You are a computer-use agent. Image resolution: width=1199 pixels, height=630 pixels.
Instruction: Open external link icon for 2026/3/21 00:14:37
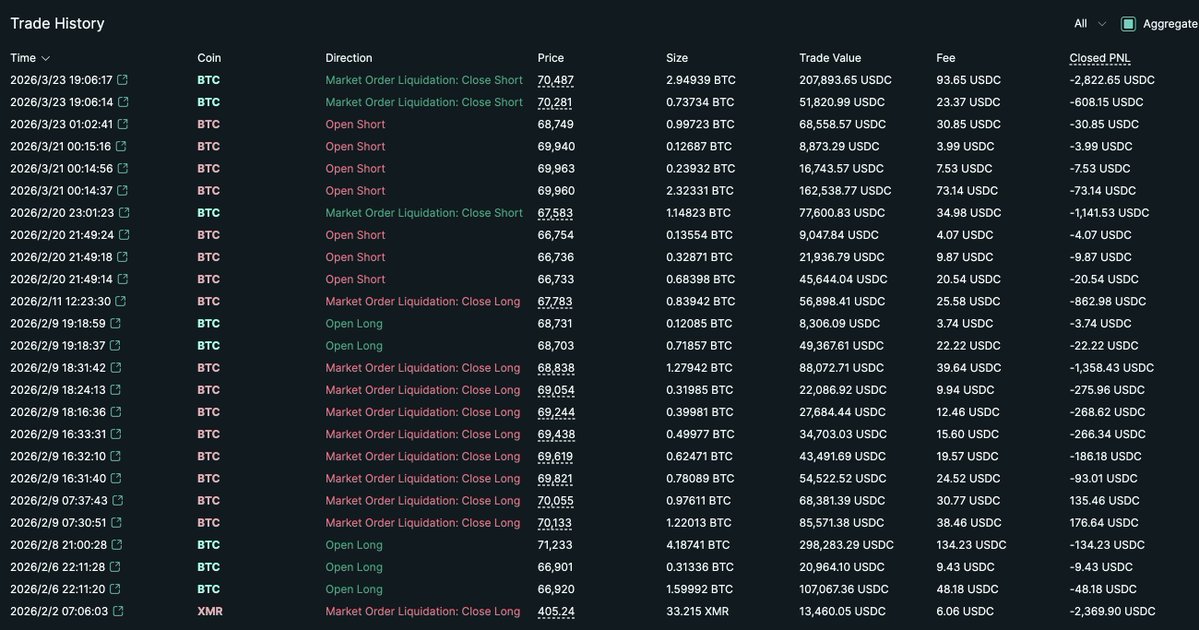coord(123,191)
